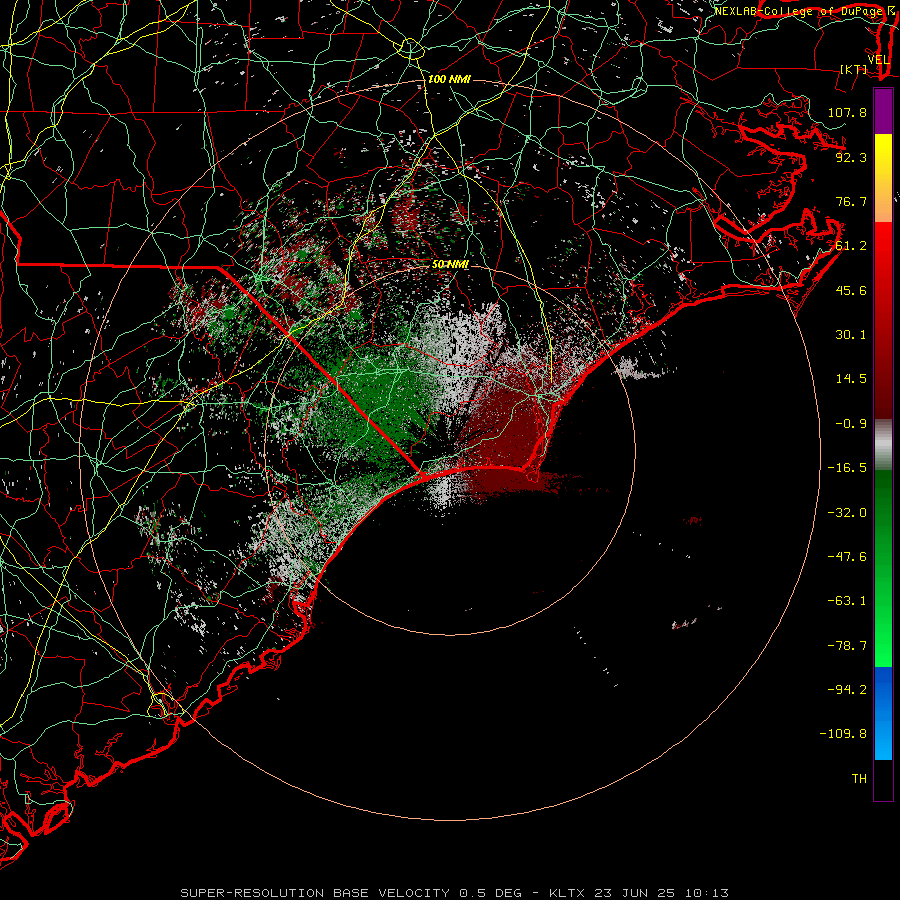Select the 30.1 scale value

851,335
